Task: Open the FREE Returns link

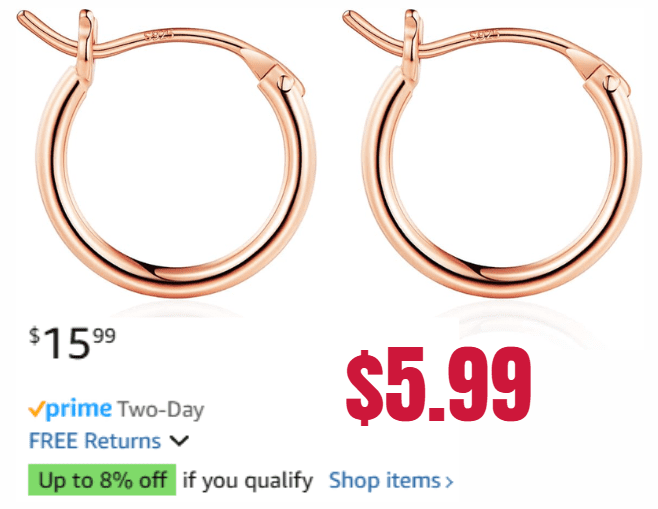Action: point(95,441)
